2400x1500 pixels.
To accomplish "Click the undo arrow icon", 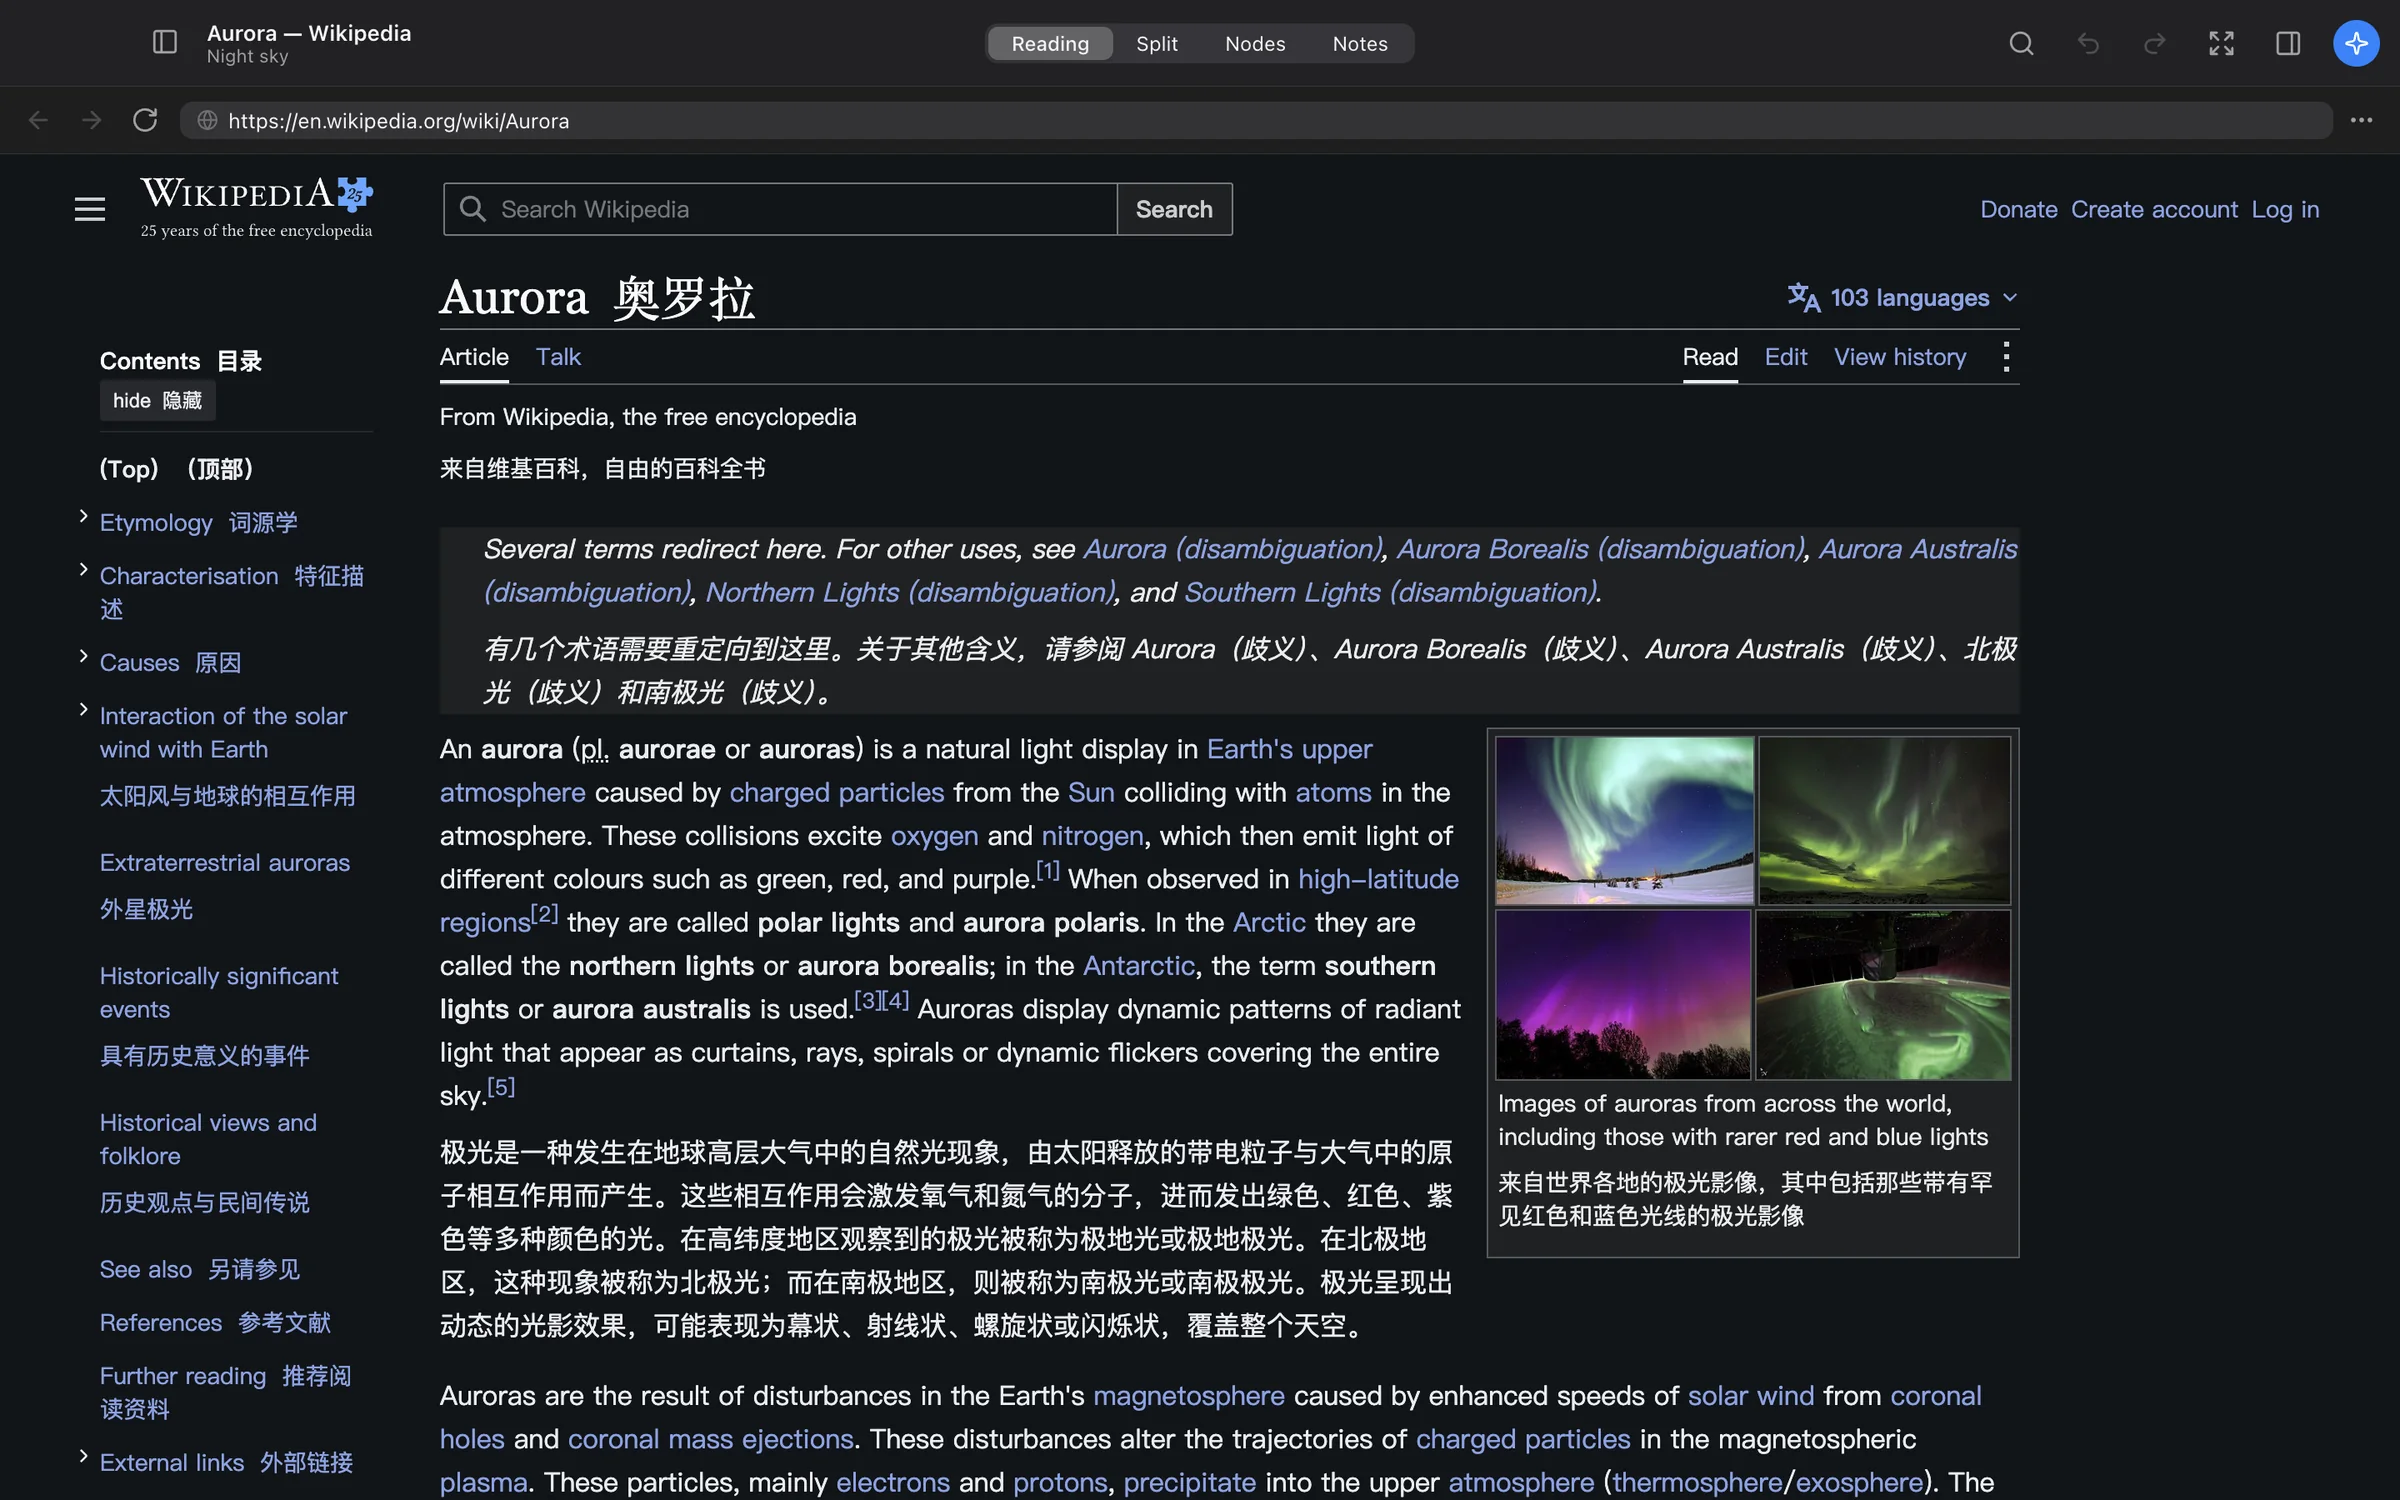I will tap(2088, 43).
